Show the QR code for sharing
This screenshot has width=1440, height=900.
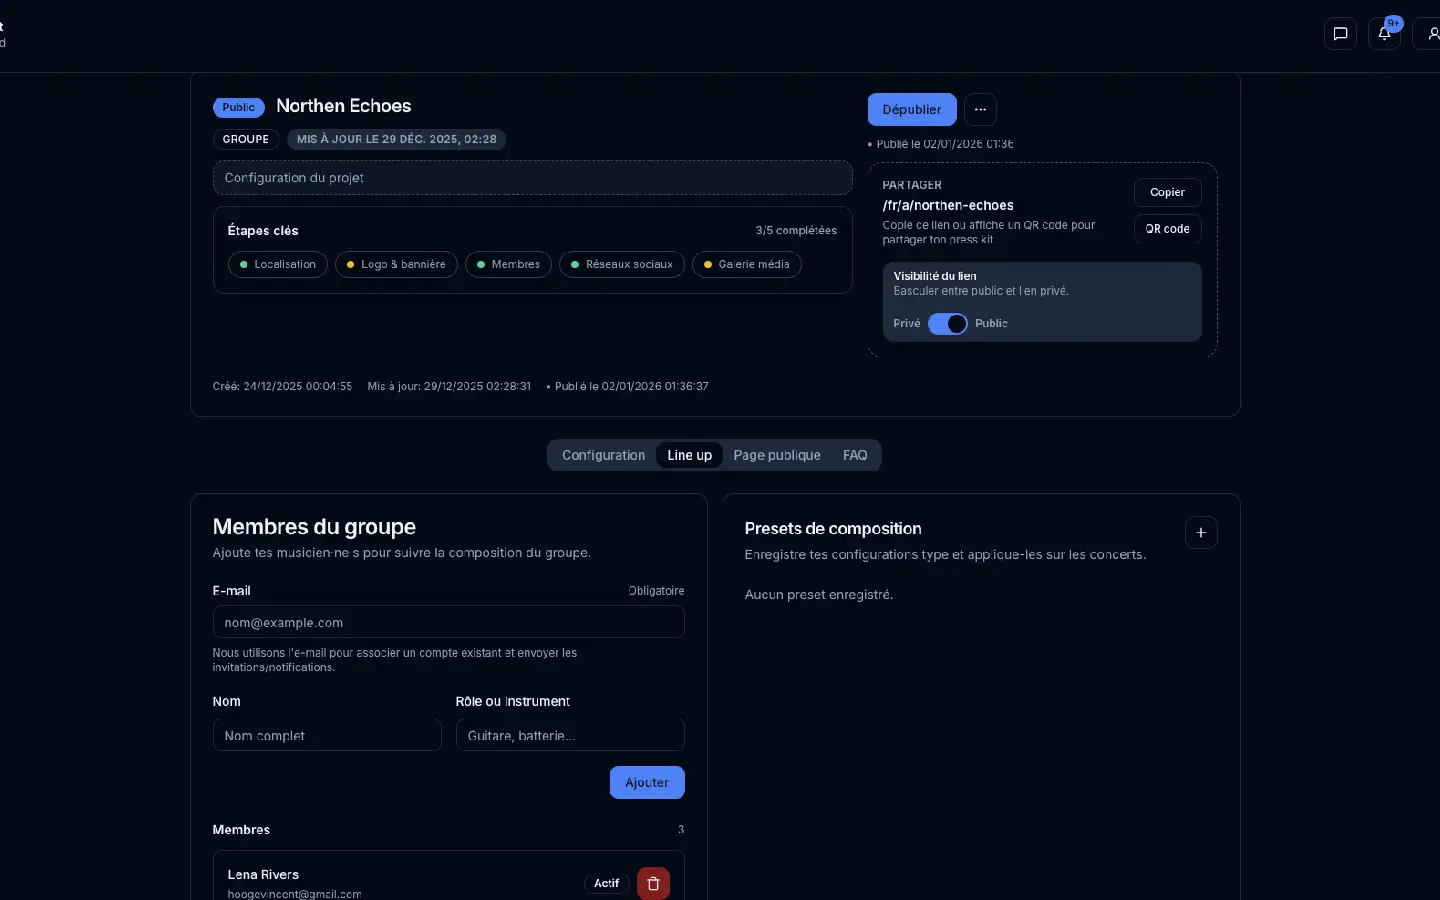pos(1167,229)
